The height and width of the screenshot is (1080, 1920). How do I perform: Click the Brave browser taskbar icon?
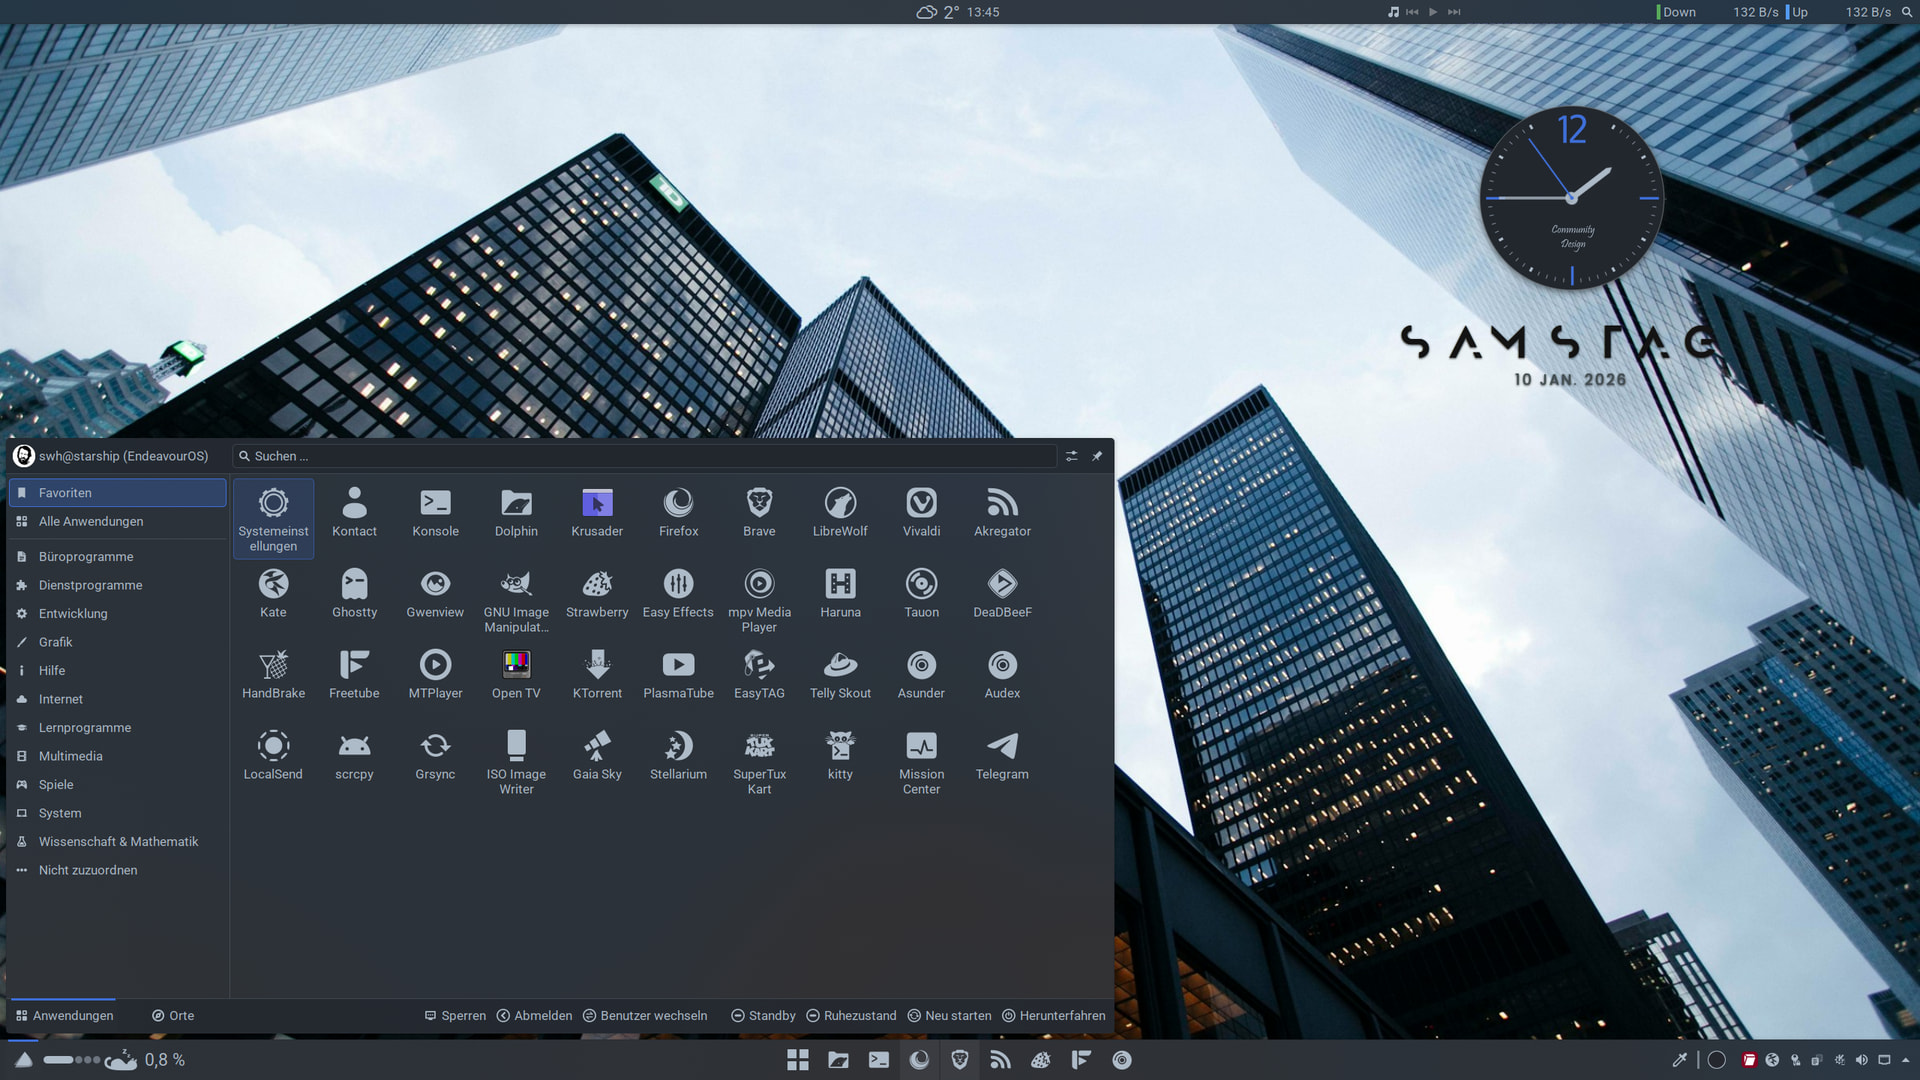pyautogui.click(x=960, y=1060)
